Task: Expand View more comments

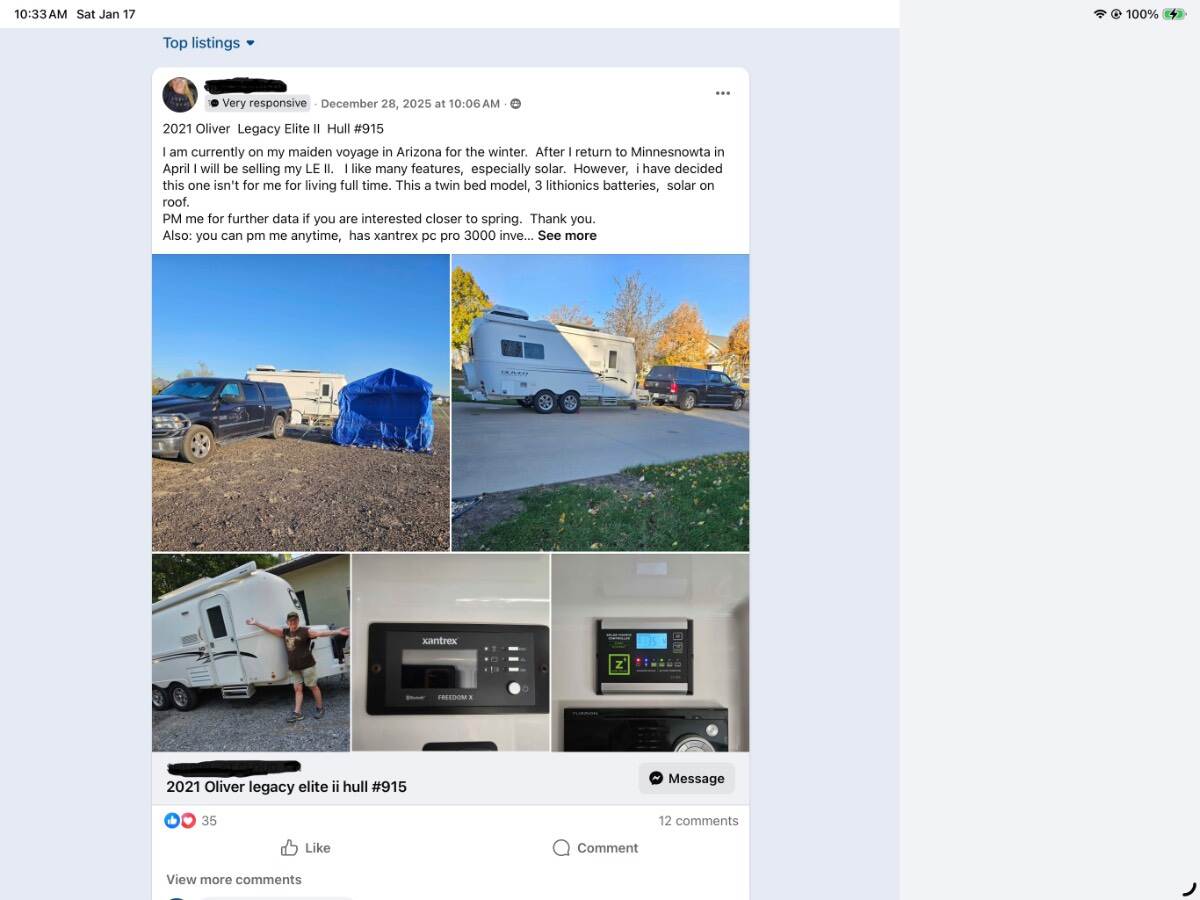Action: 234,880
